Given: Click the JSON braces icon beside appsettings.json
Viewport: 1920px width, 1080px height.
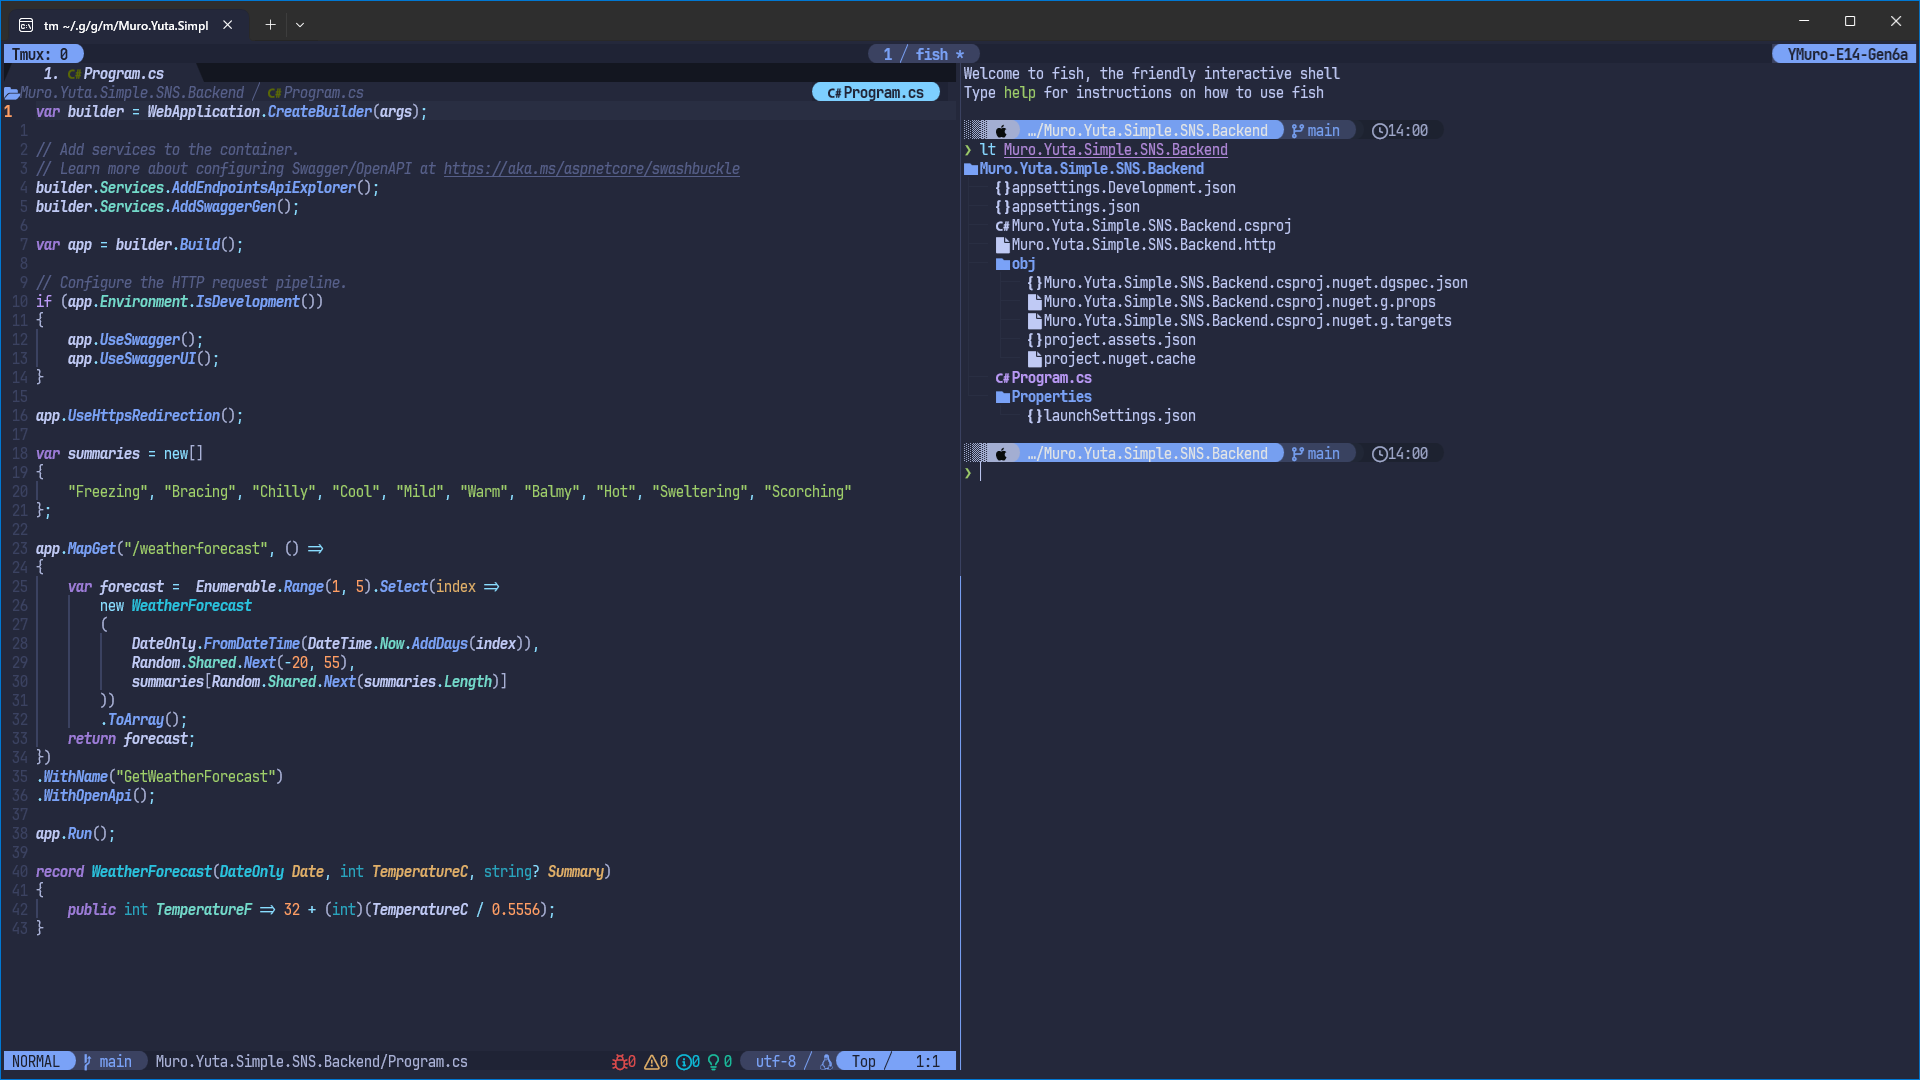Looking at the screenshot, I should pos(1003,207).
